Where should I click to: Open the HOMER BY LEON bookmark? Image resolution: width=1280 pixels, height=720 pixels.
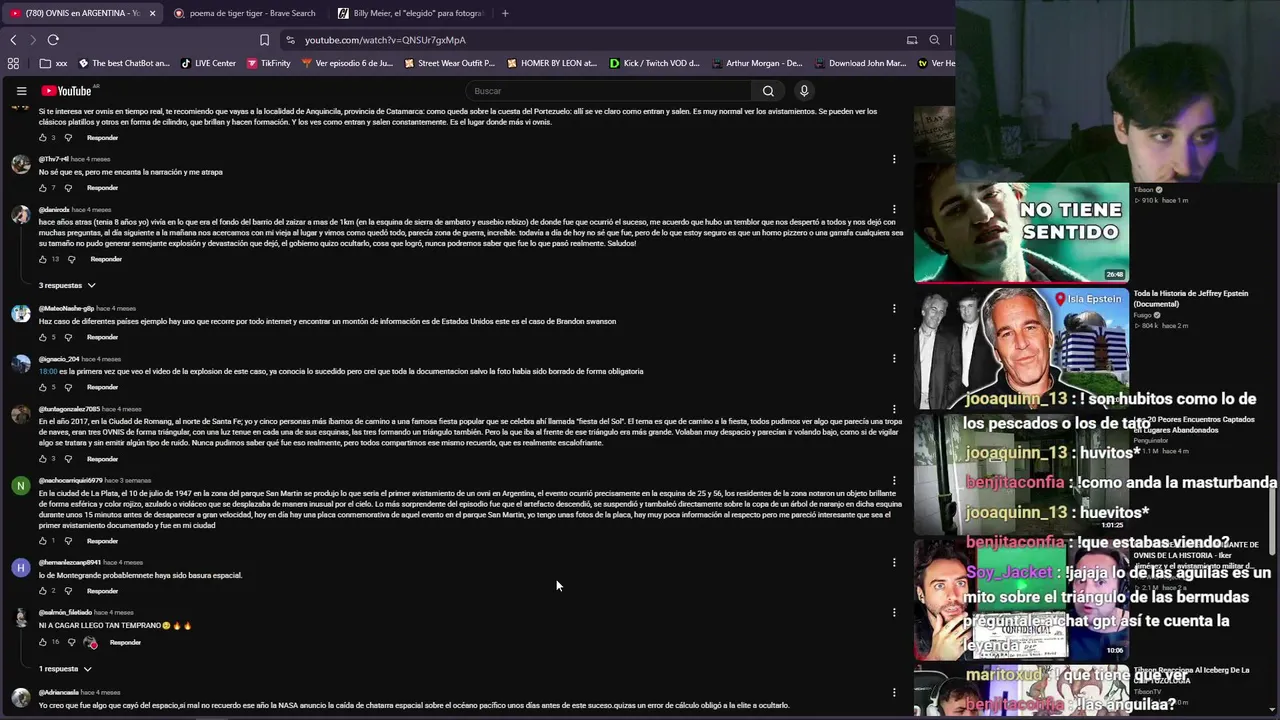click(x=552, y=63)
